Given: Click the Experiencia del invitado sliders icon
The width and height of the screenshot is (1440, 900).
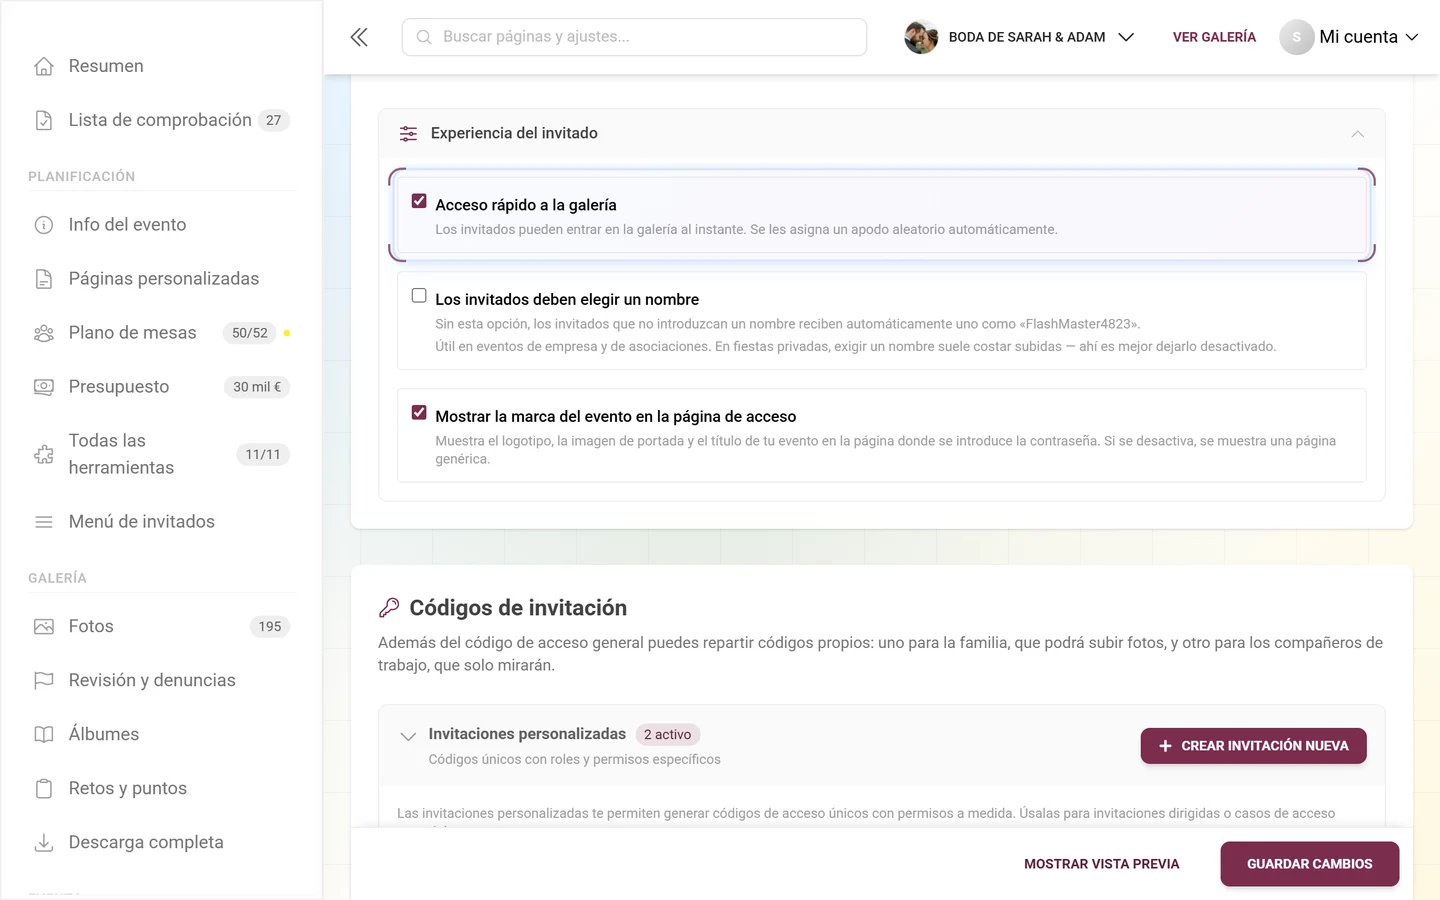Looking at the screenshot, I should pos(408,134).
